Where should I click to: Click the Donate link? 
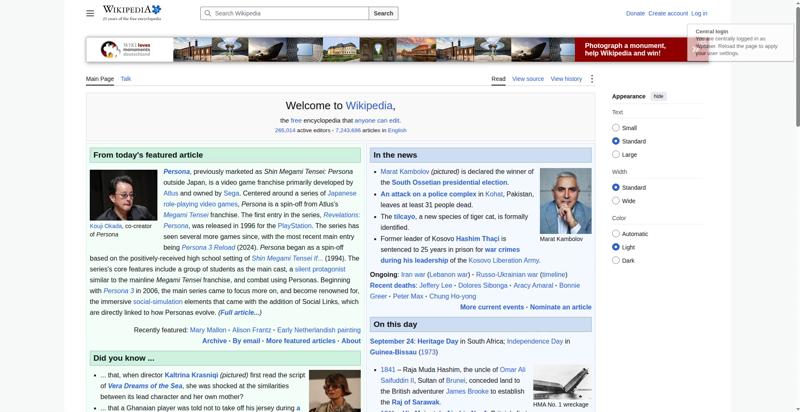pos(635,13)
